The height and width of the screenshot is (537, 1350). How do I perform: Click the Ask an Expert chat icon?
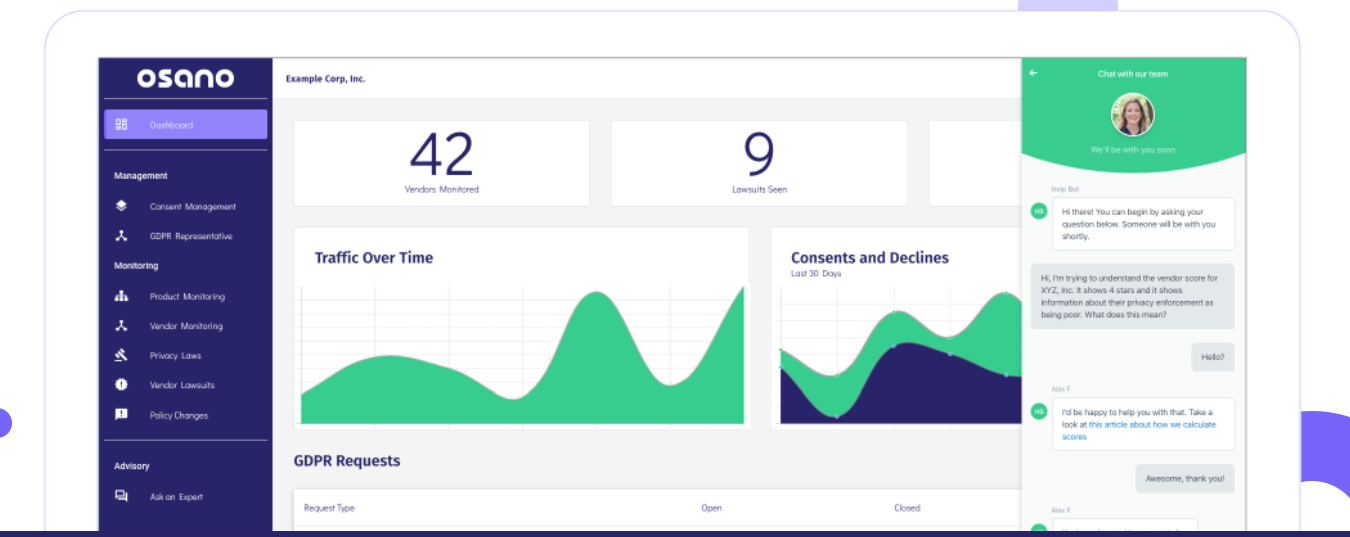(x=121, y=496)
